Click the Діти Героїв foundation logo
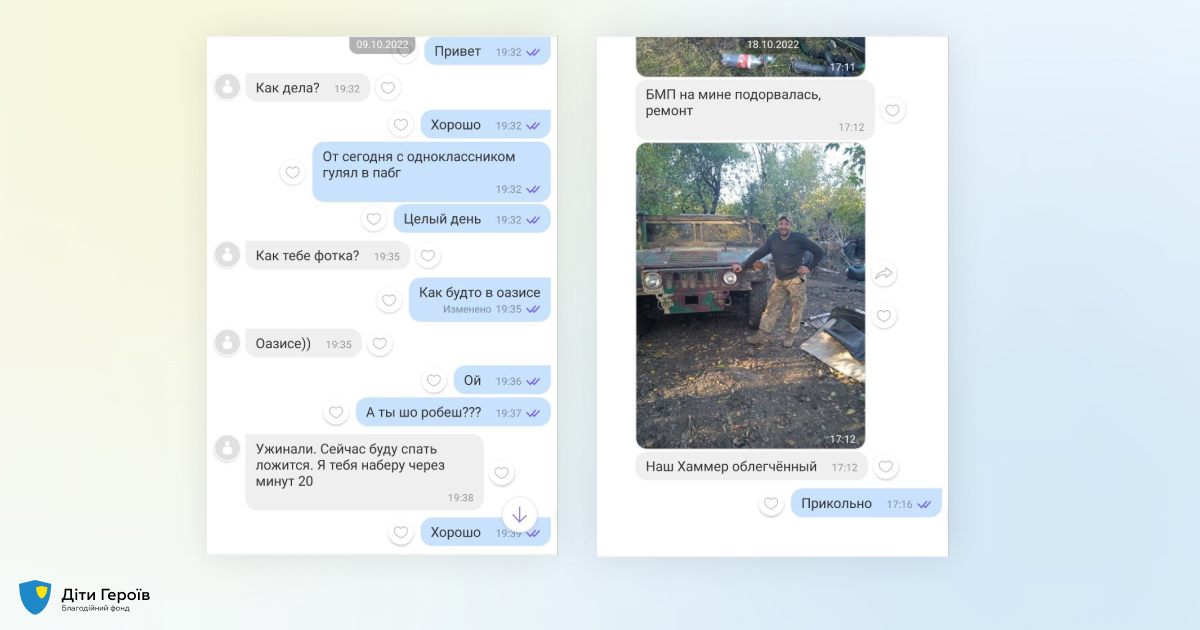The height and width of the screenshot is (630, 1200). tap(85, 597)
